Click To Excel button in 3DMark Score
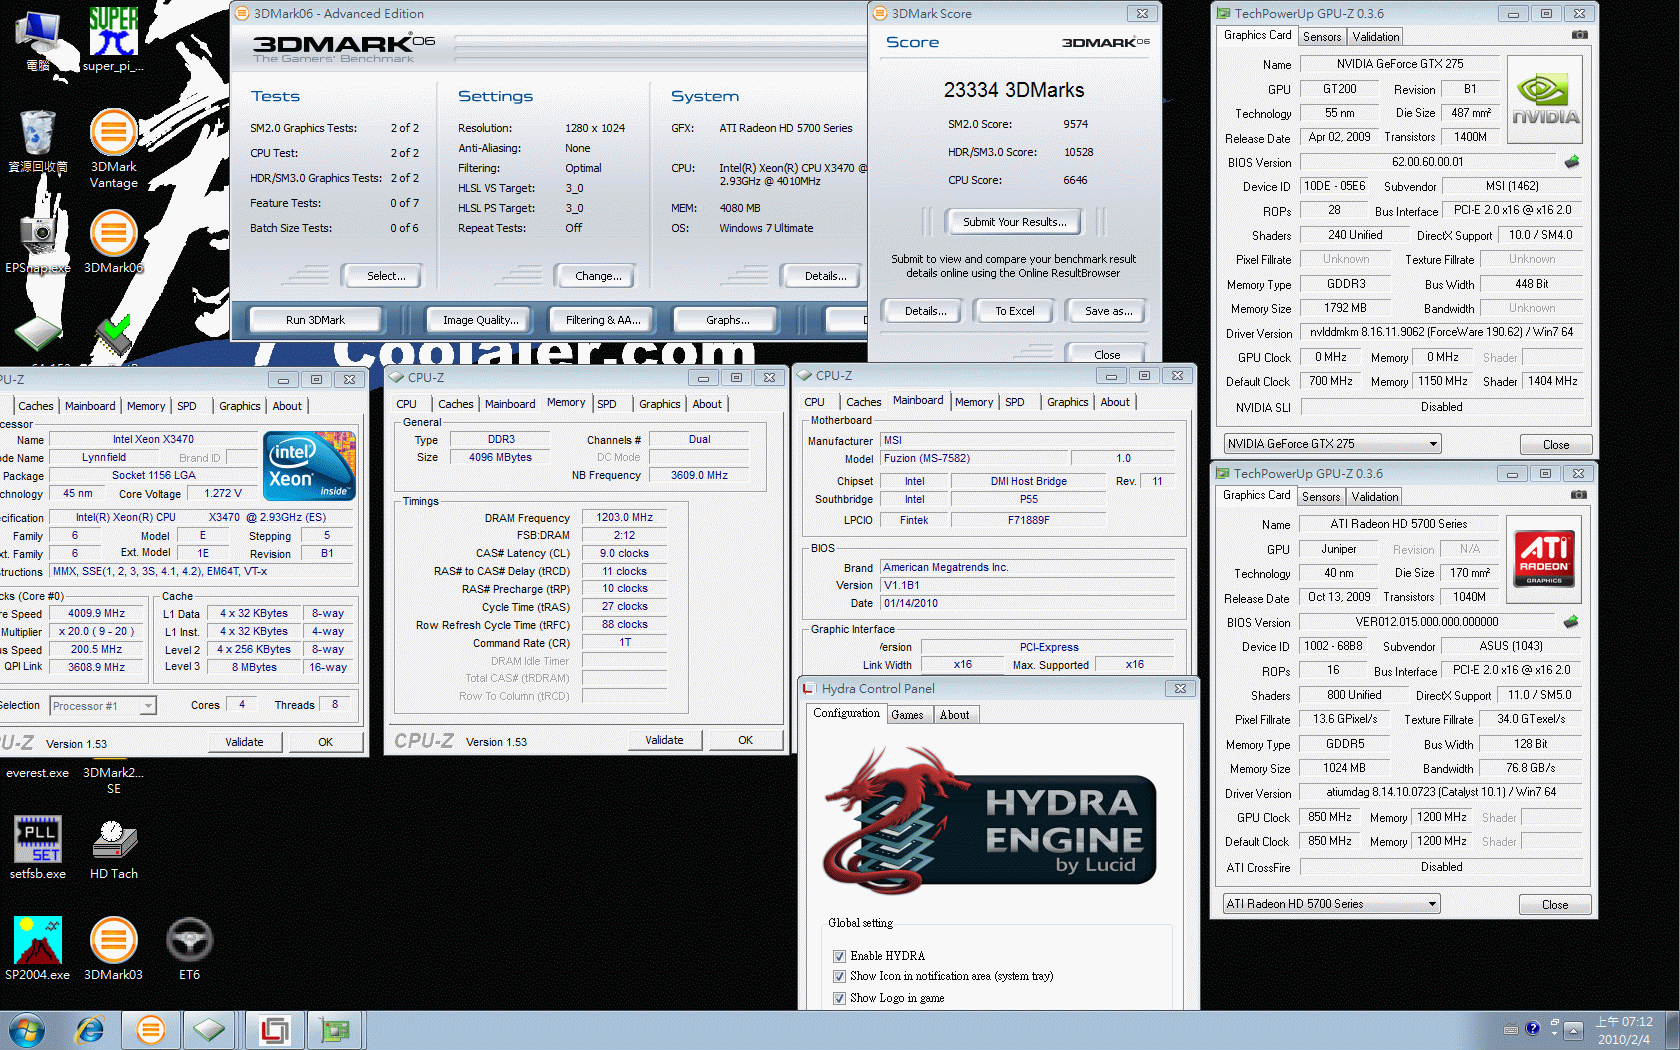 (x=1014, y=311)
